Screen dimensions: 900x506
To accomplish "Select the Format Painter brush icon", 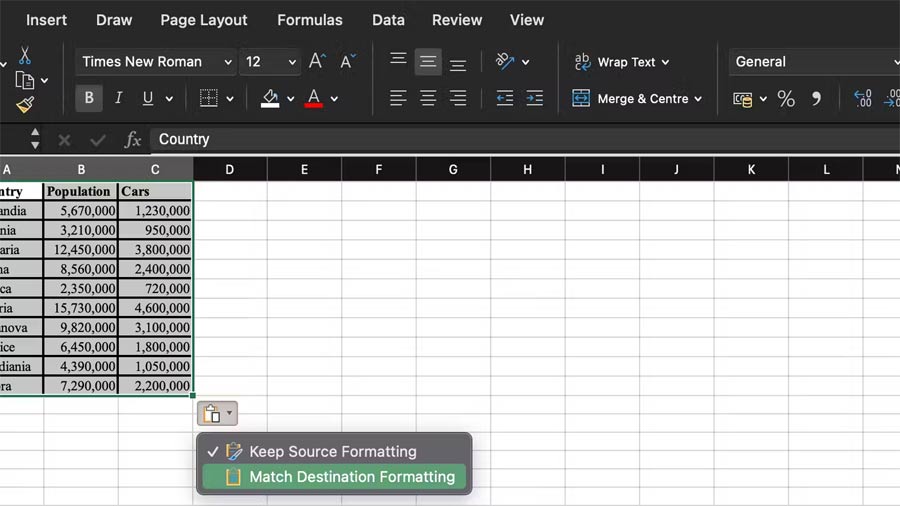I will [25, 104].
